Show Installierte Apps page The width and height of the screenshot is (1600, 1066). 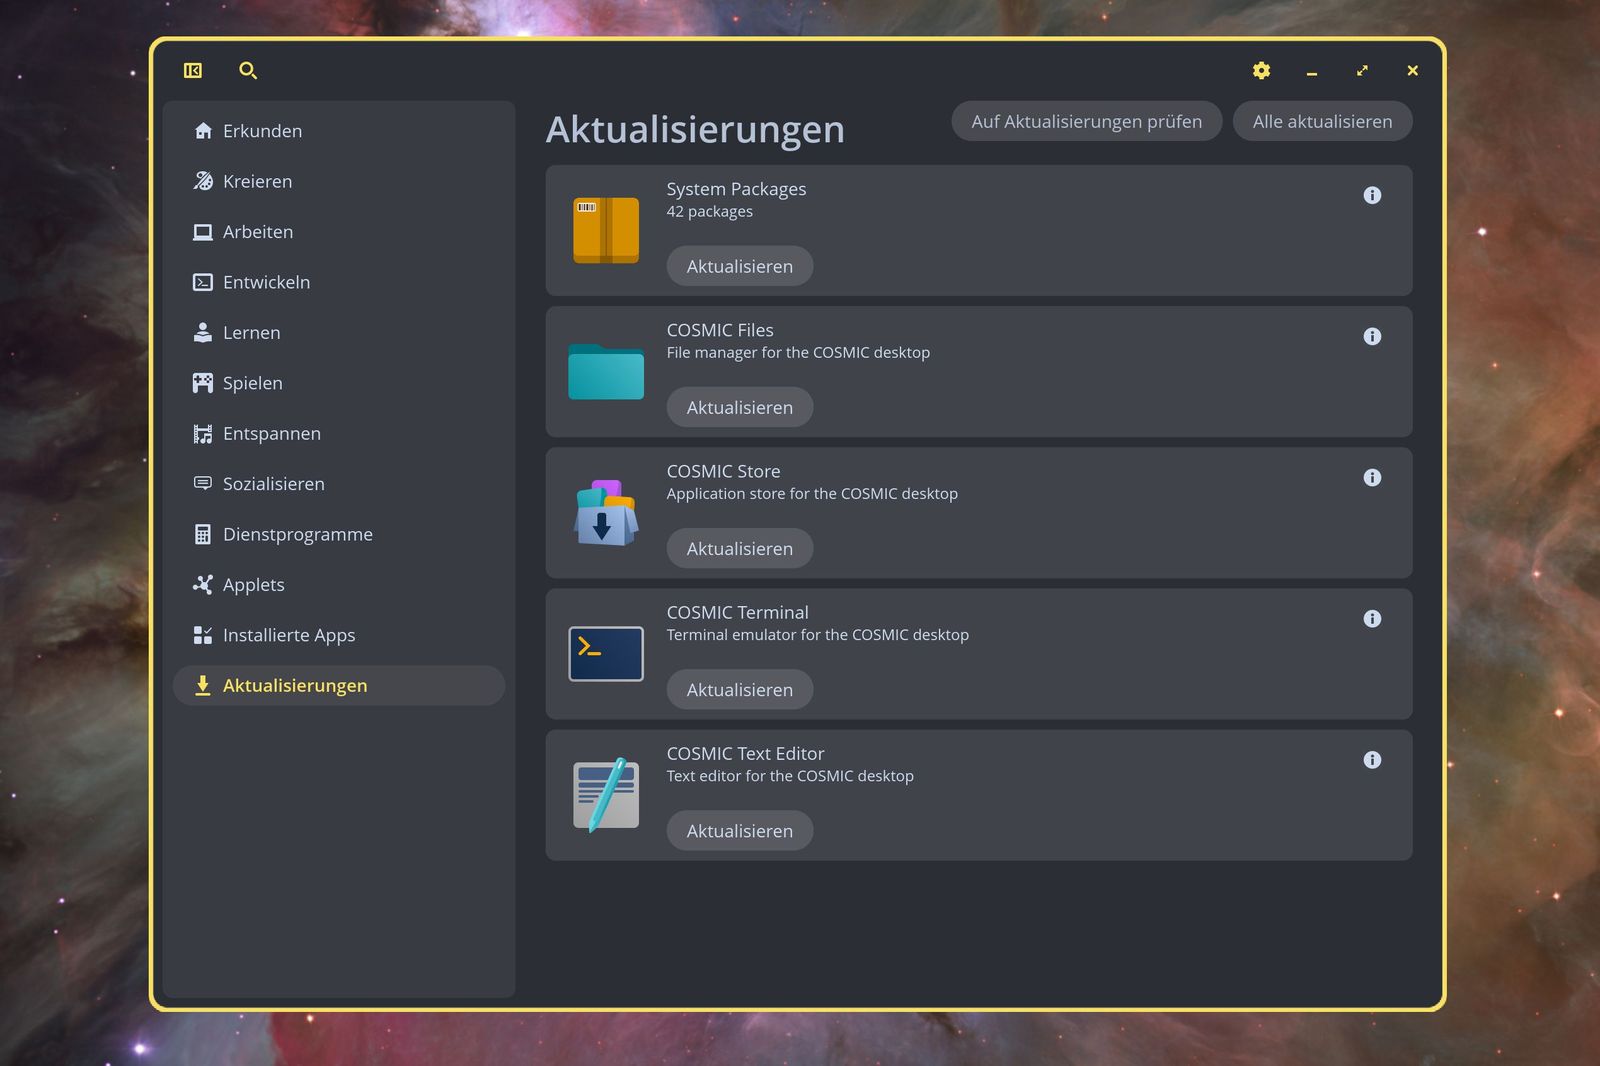click(339, 635)
